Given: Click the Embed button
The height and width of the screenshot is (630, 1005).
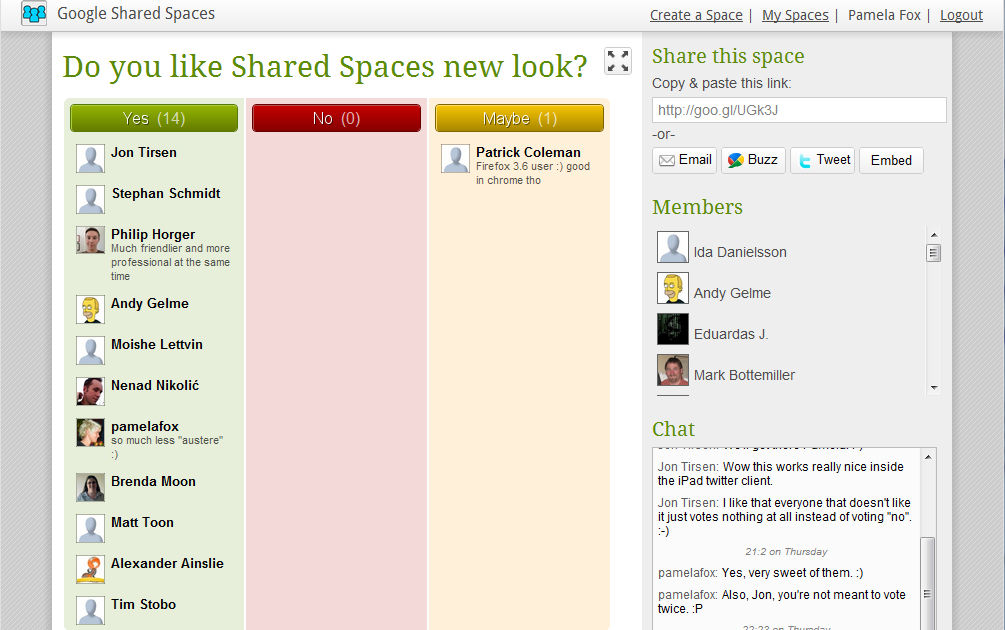Looking at the screenshot, I should pos(890,160).
